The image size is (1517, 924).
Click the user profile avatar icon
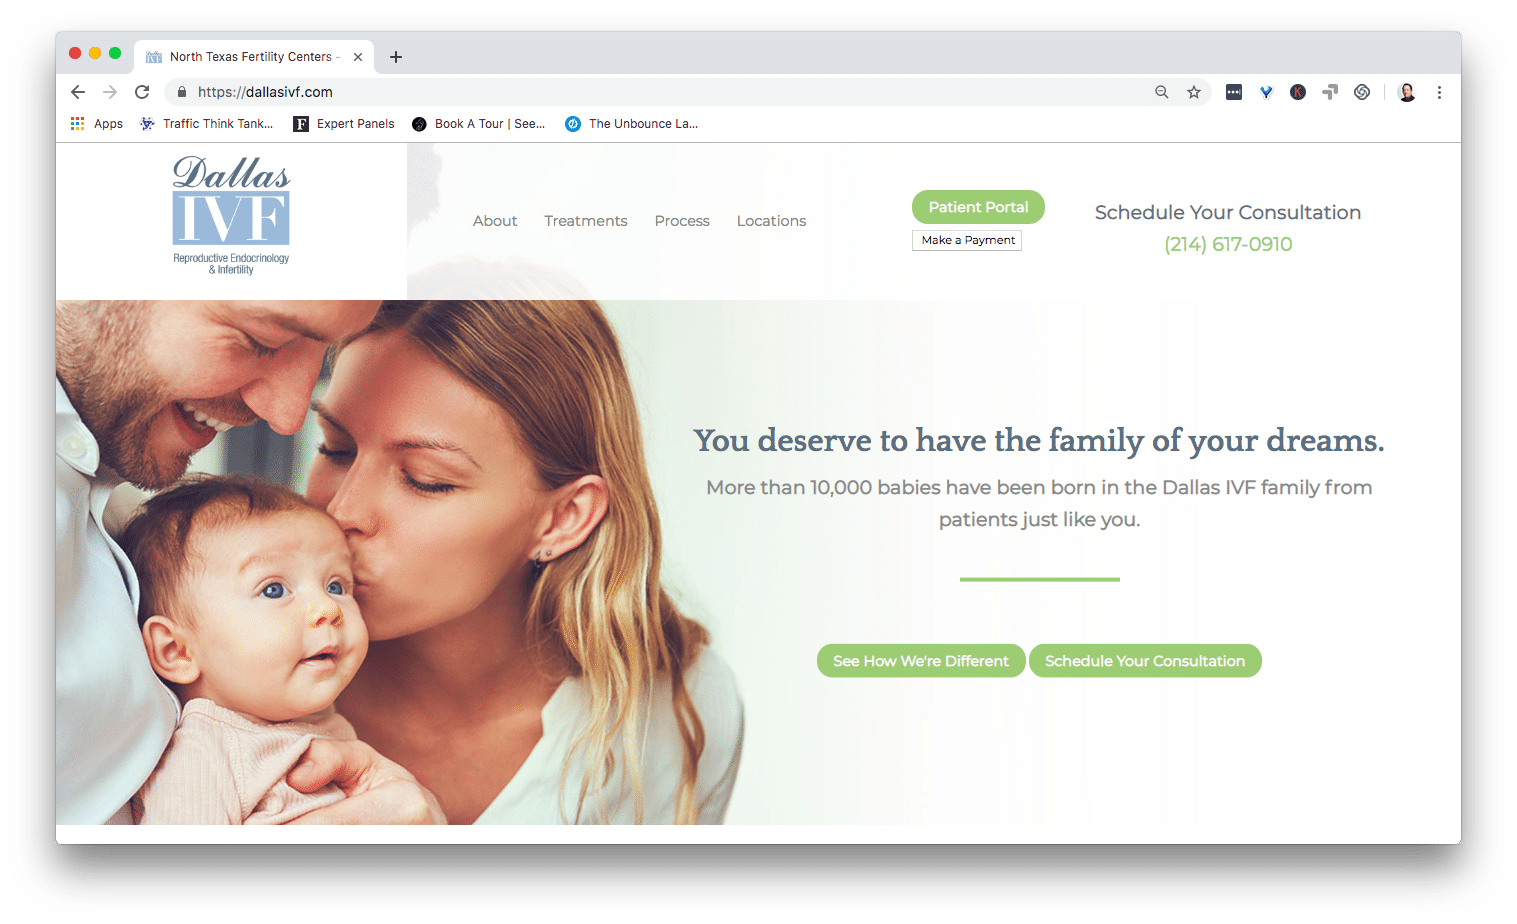pyautogui.click(x=1407, y=92)
